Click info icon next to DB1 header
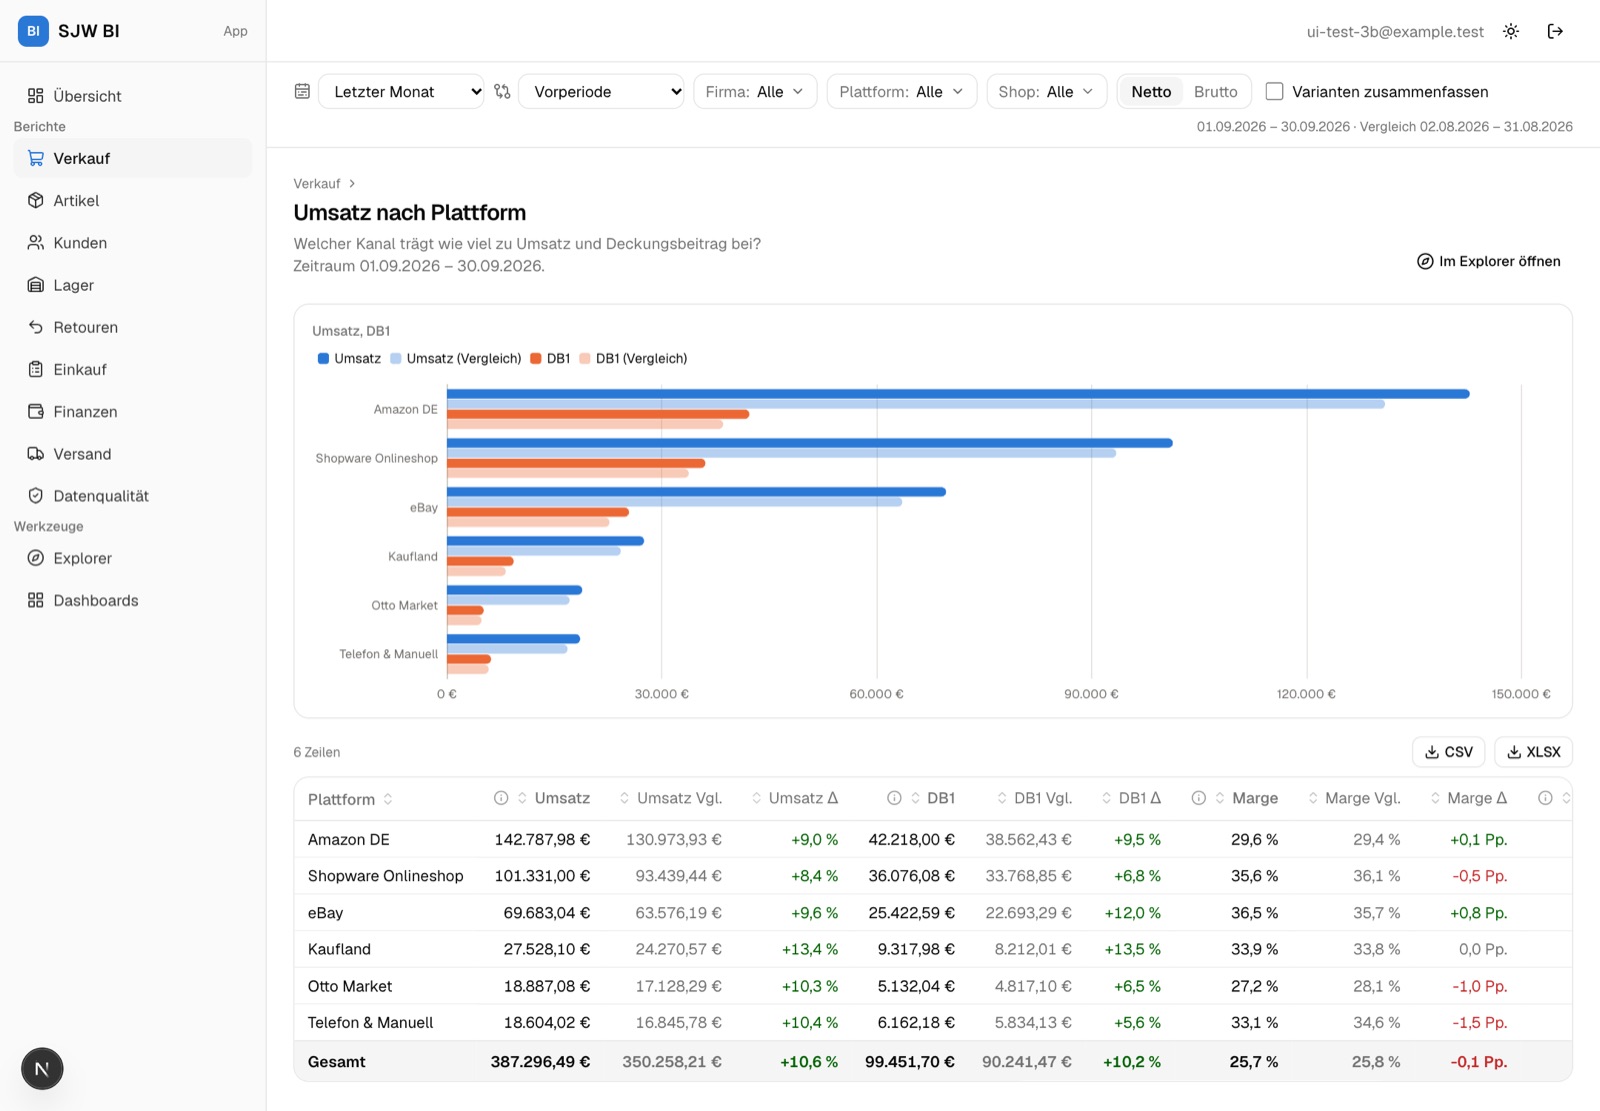1600x1111 pixels. (894, 798)
